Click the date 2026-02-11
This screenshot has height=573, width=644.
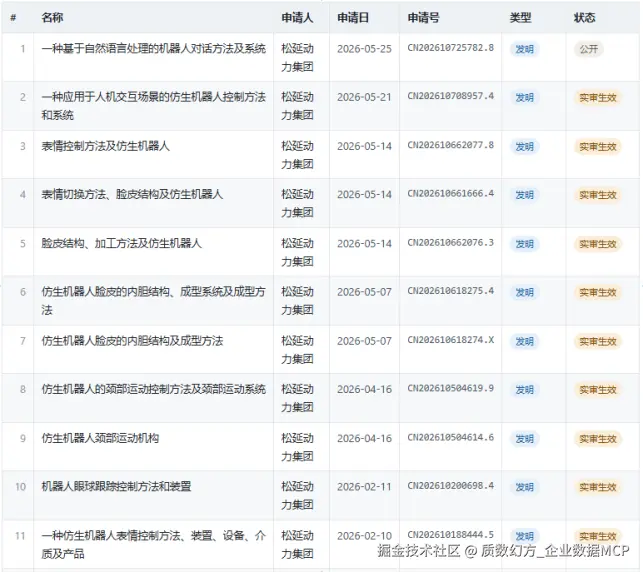click(364, 487)
